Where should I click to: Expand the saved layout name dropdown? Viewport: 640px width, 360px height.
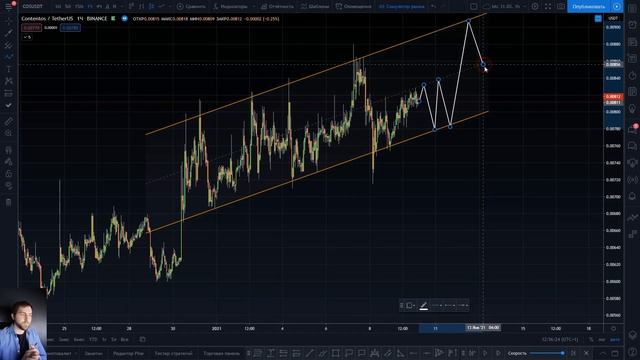[524, 6]
